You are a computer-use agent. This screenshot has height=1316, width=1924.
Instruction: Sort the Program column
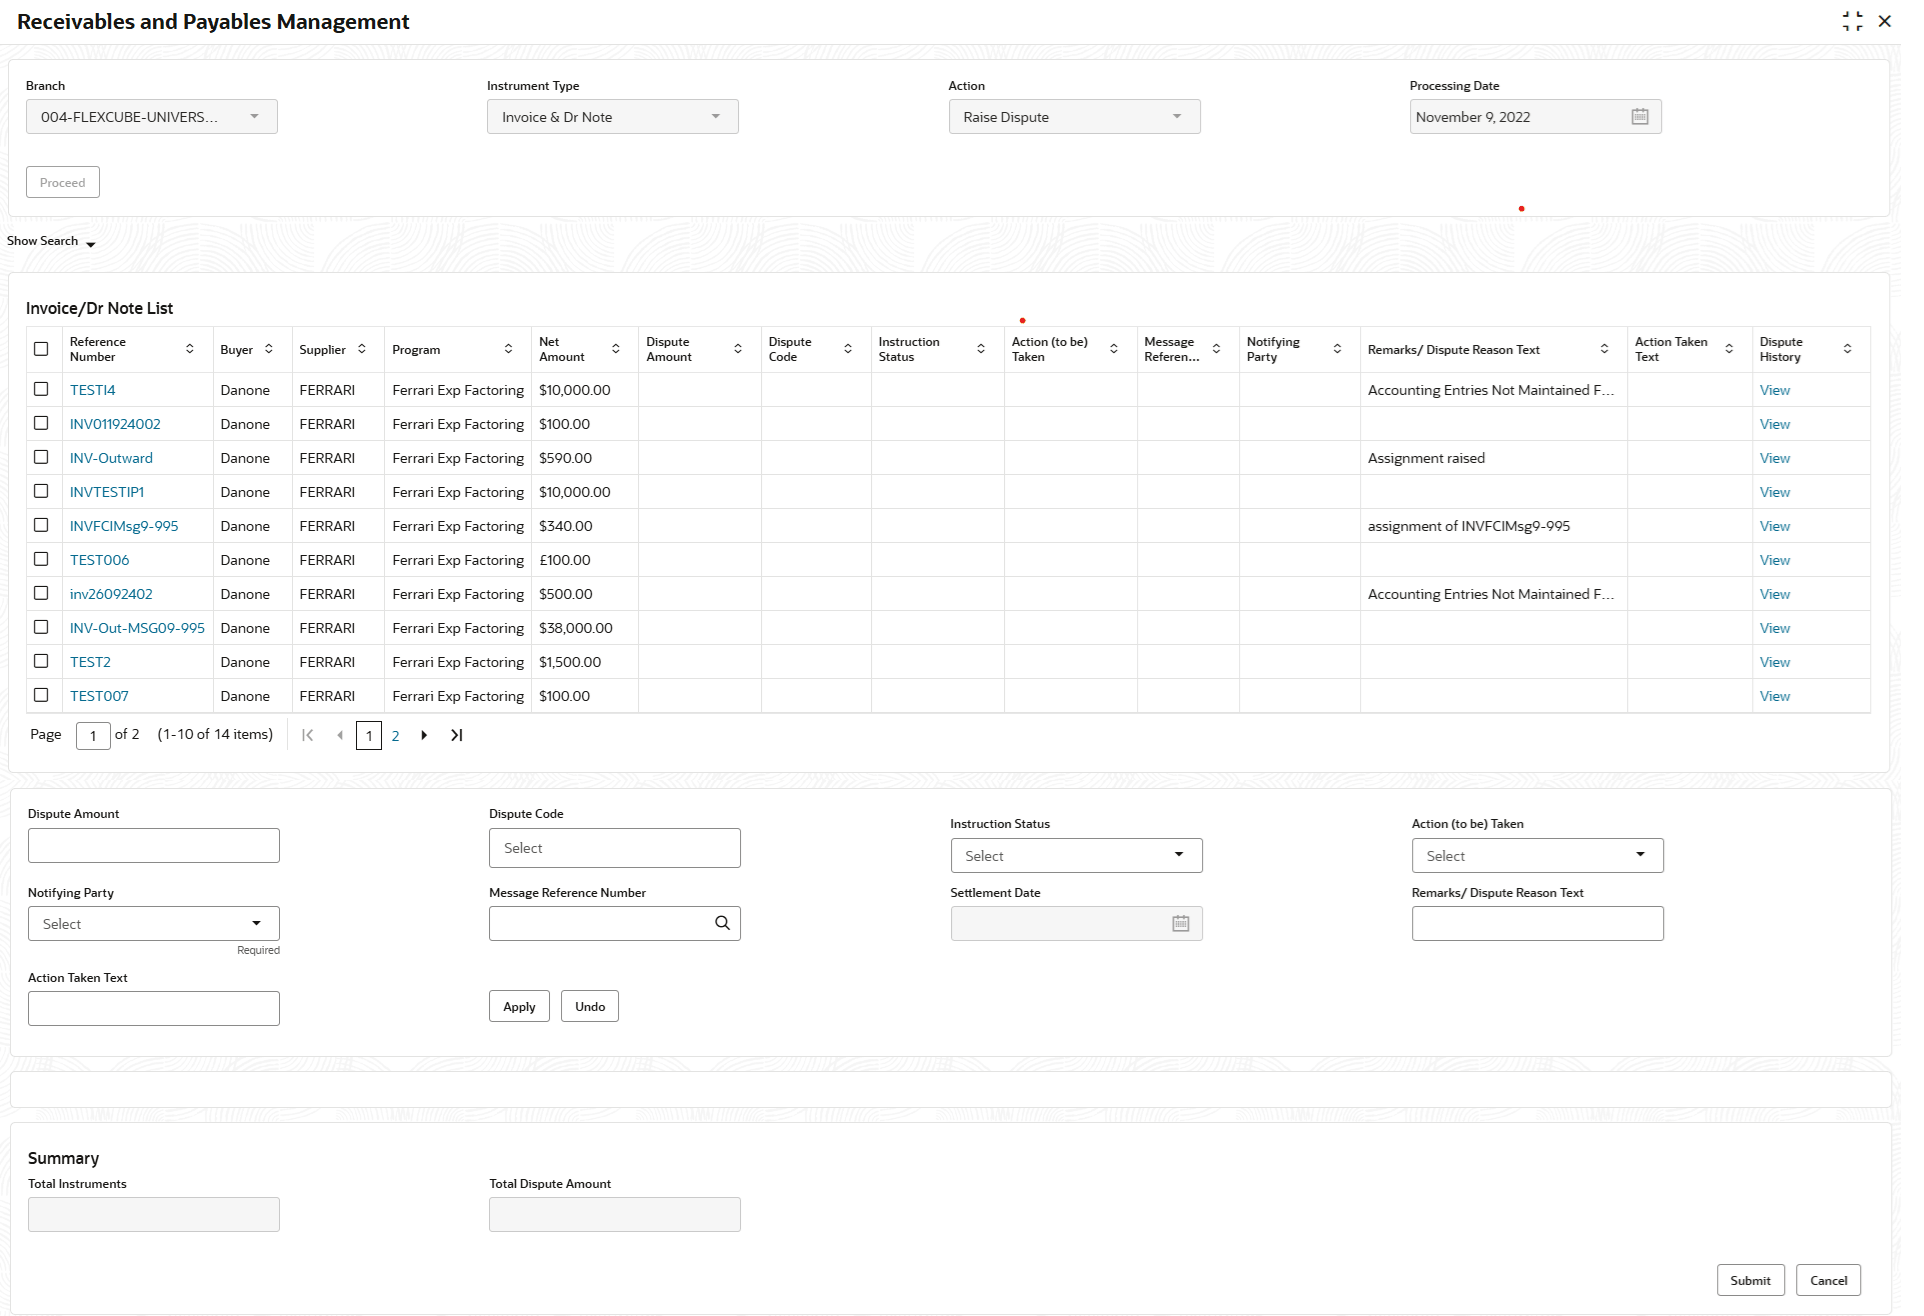pos(508,349)
